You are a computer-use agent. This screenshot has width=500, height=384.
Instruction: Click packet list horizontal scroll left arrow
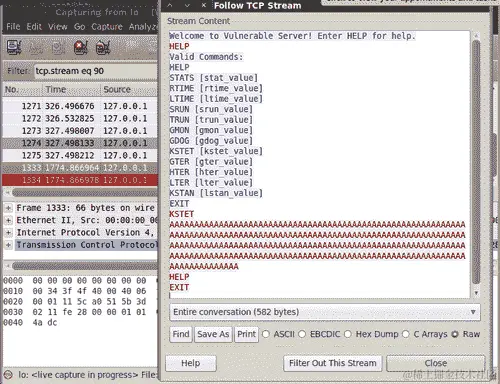click(7, 193)
